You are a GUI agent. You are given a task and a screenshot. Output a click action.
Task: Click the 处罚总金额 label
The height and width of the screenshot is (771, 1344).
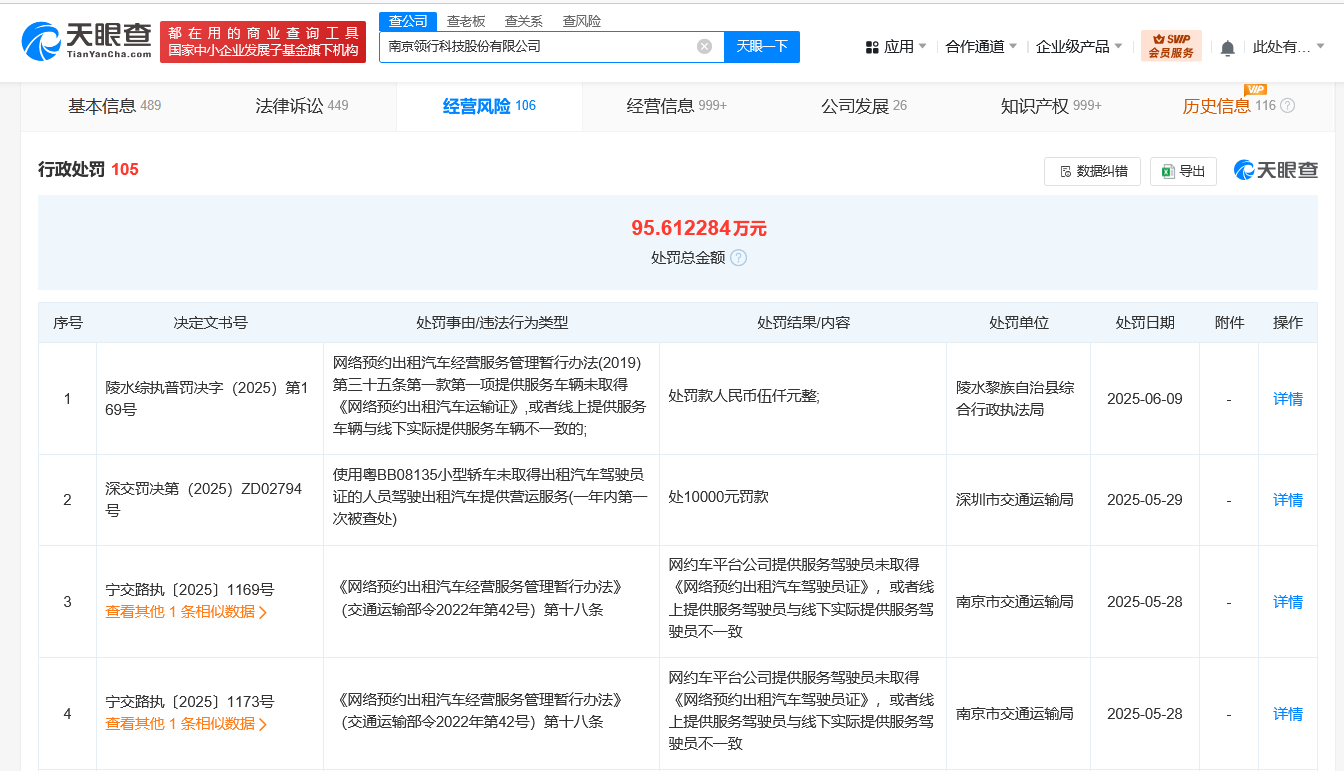[688, 258]
